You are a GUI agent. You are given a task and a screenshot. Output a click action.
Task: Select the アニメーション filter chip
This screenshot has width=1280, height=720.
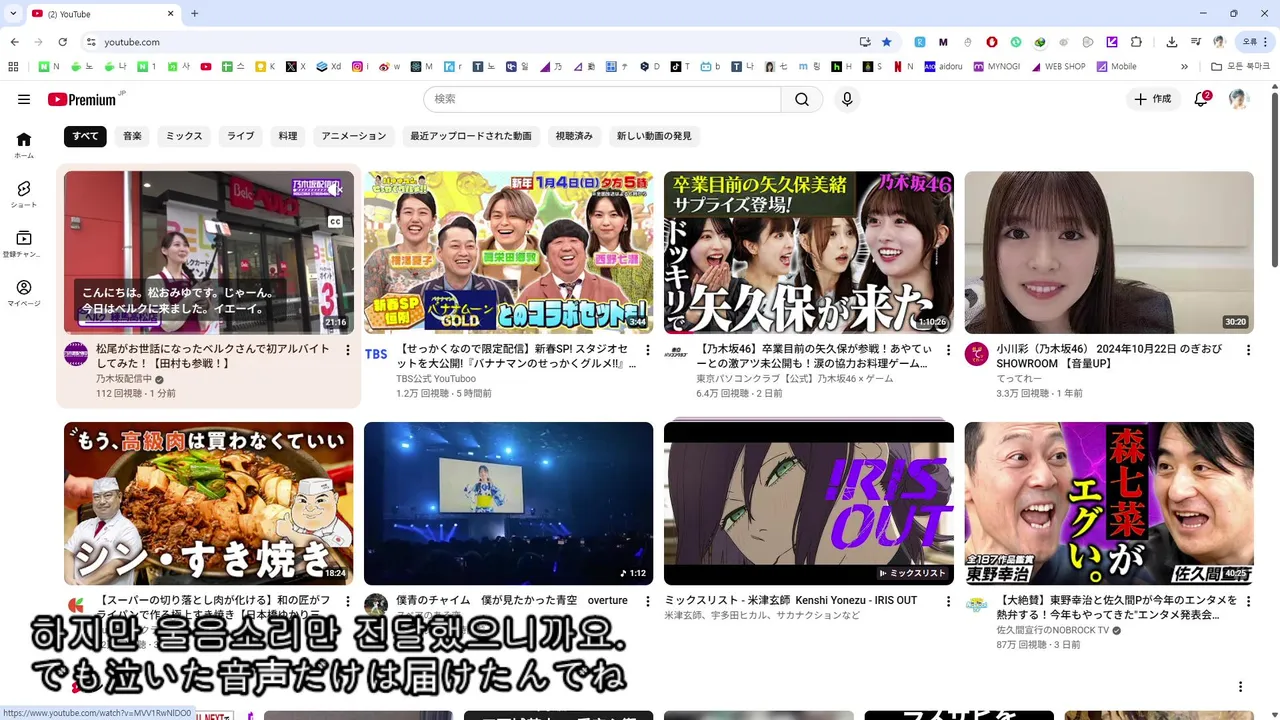click(354, 136)
